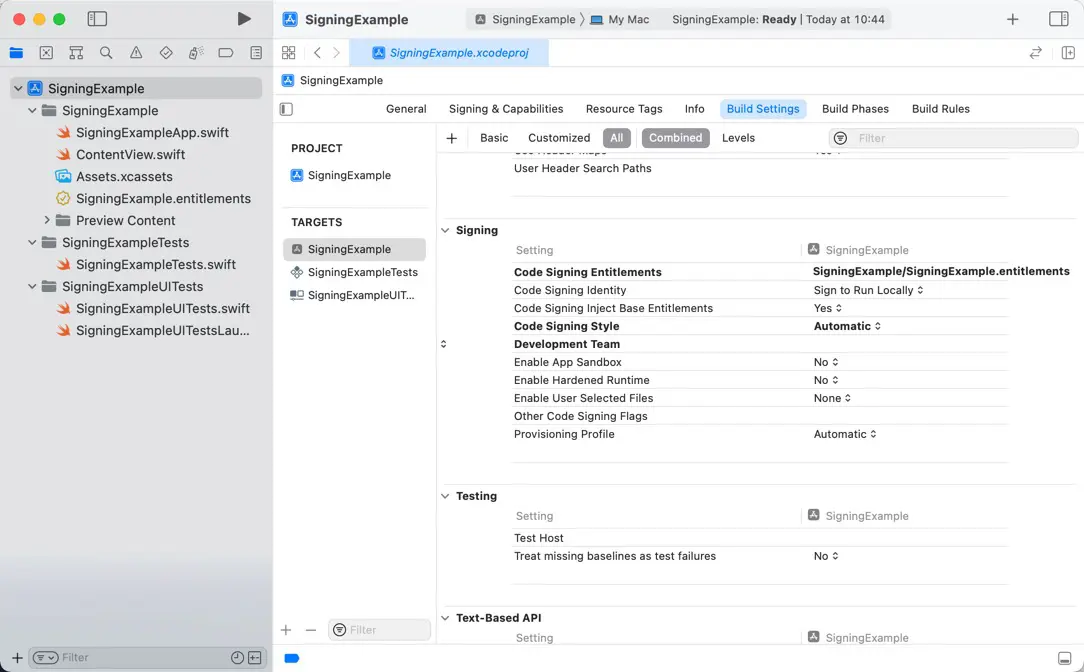The height and width of the screenshot is (672, 1084).
Task: Add a new file in navigator footer
Action: click(17, 658)
